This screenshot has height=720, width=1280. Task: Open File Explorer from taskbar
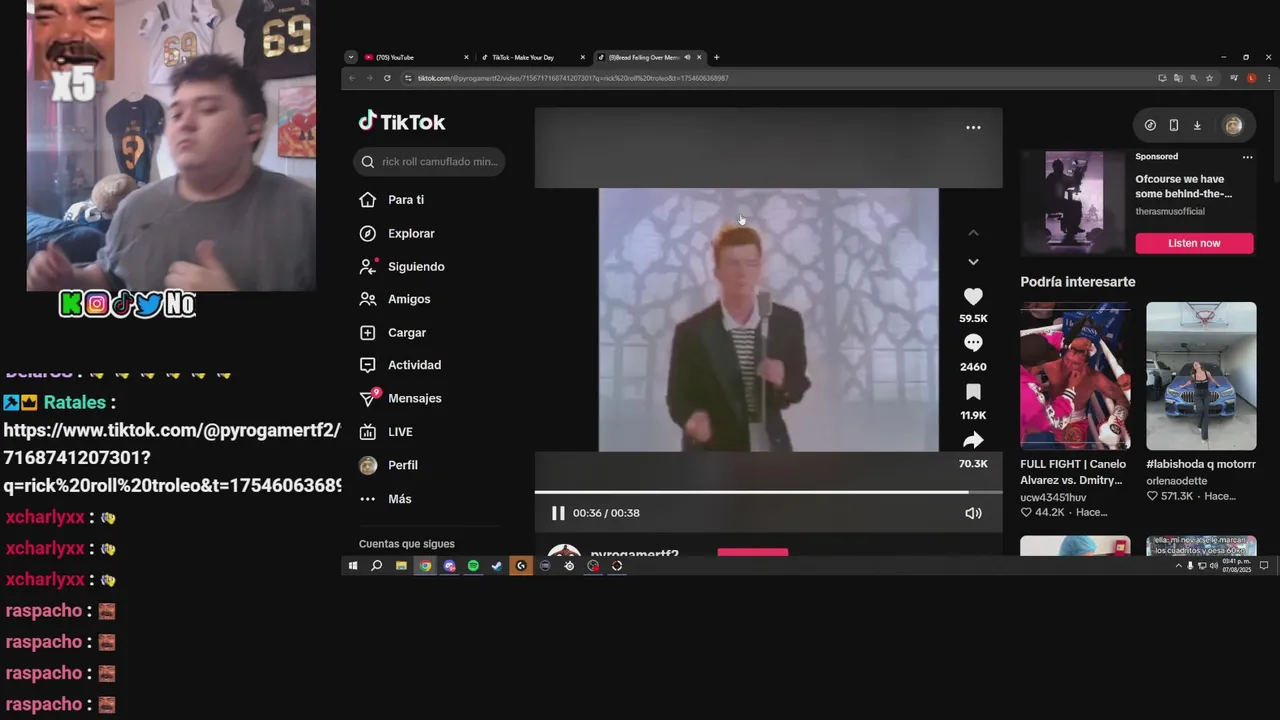(401, 566)
